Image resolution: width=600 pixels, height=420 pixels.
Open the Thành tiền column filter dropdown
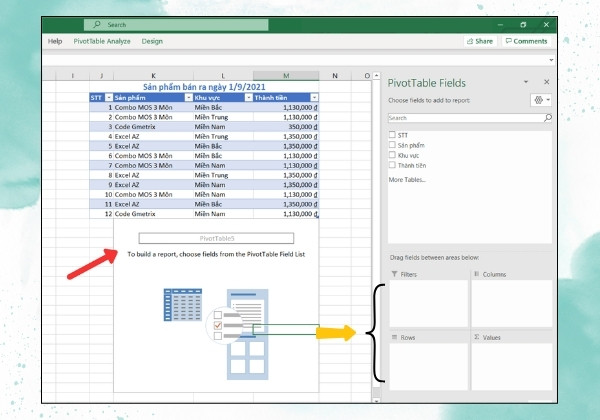point(314,98)
